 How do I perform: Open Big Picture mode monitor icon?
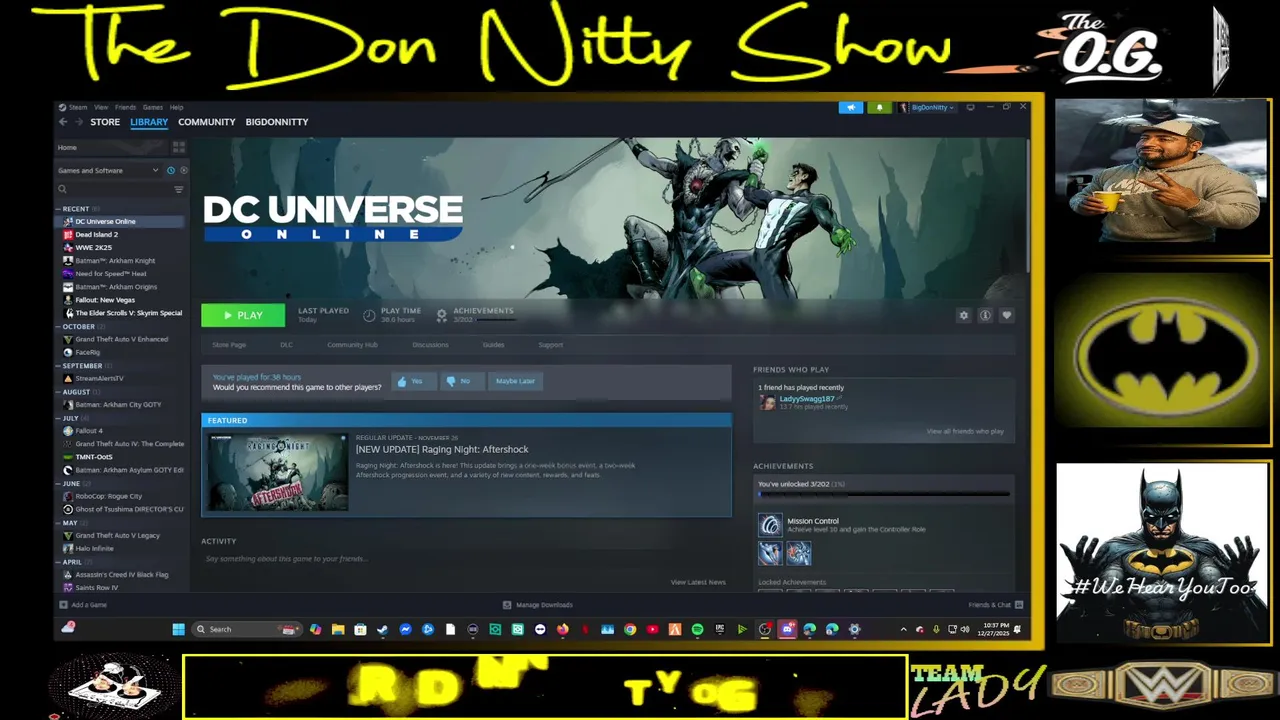(970, 107)
